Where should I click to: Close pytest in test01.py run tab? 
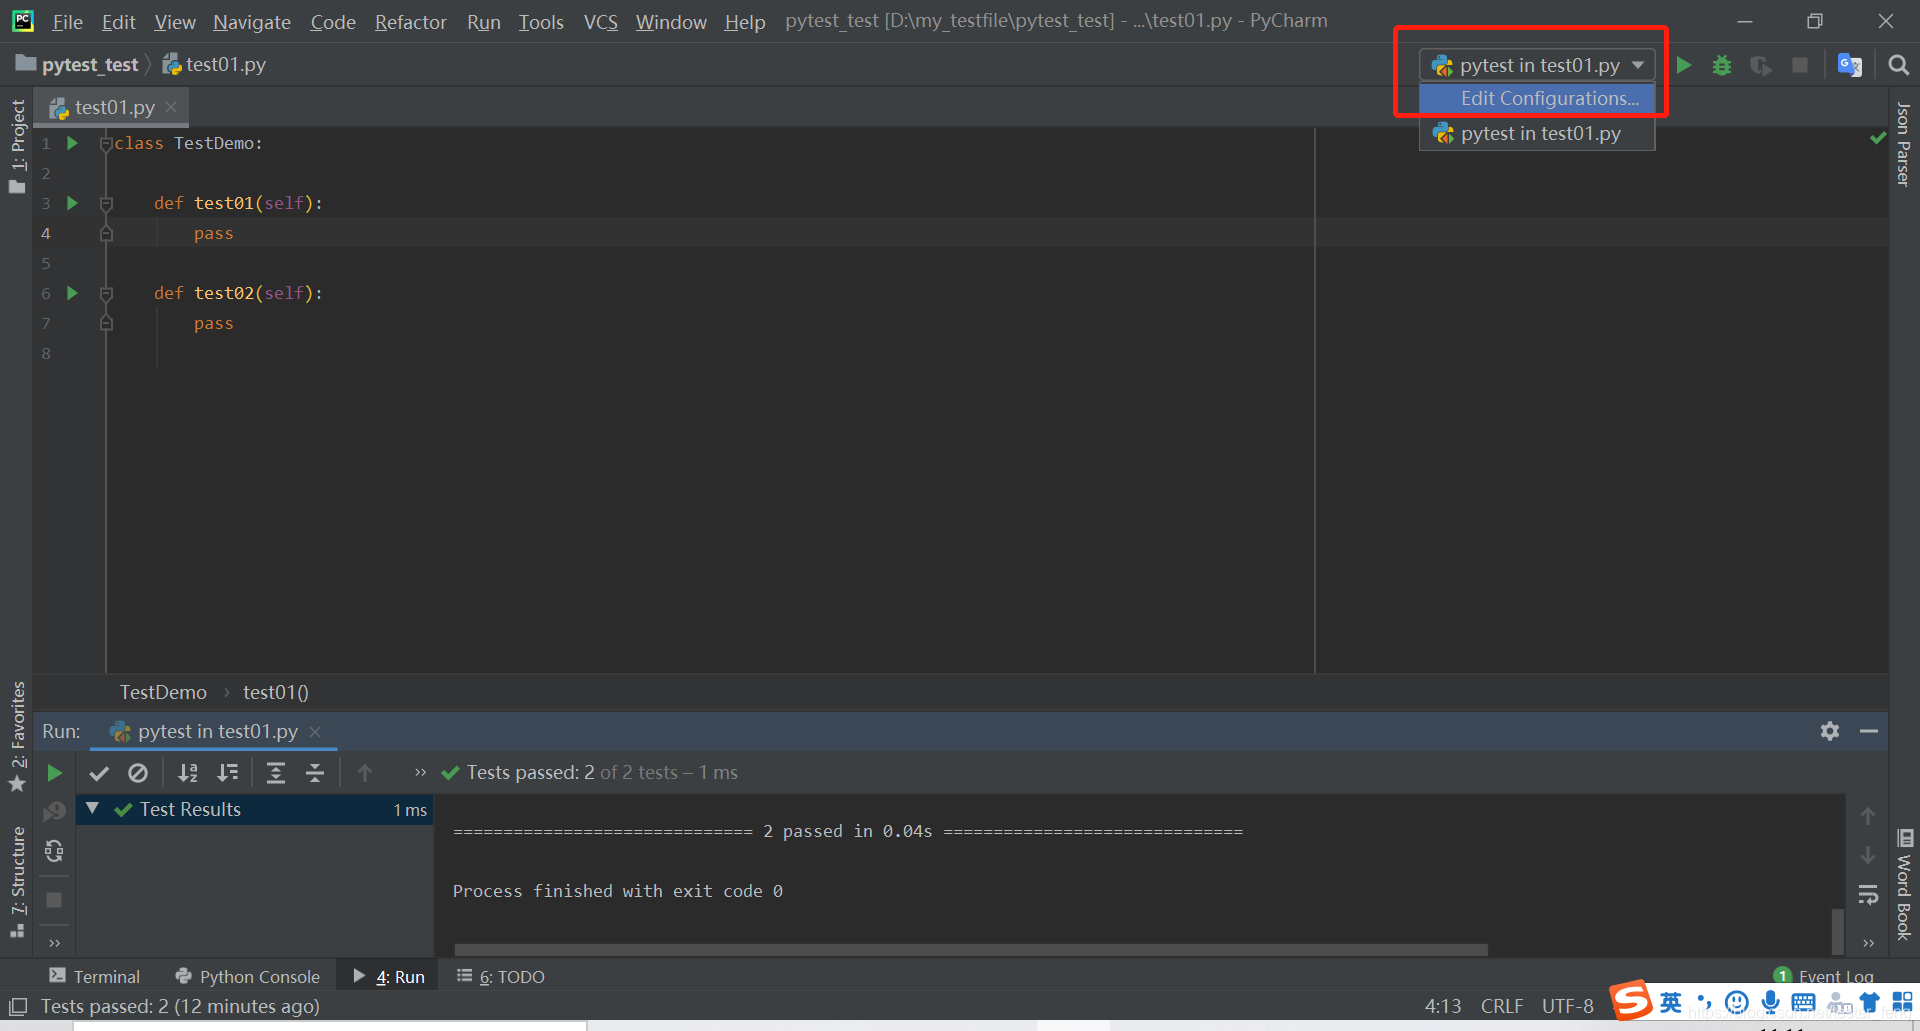315,732
